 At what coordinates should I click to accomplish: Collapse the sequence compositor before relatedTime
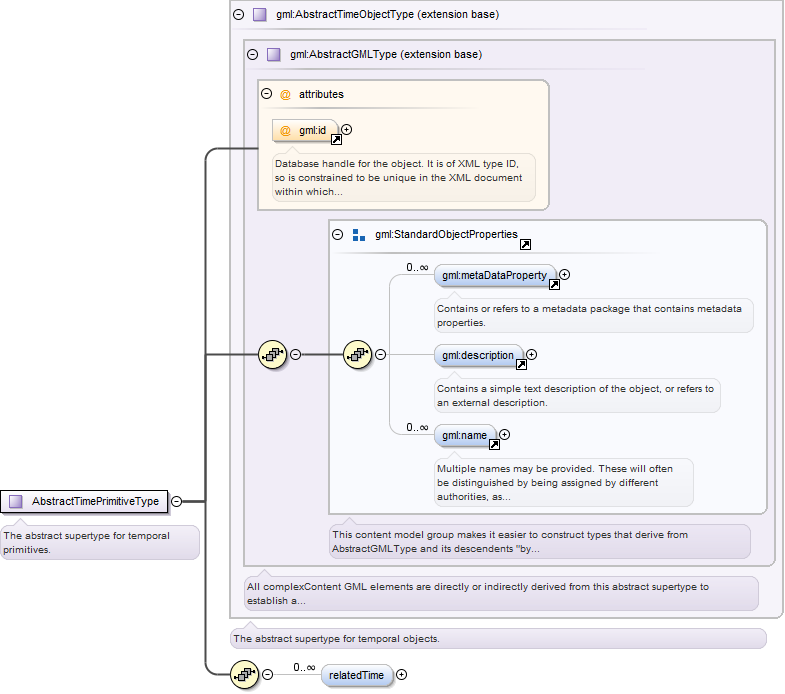coord(268,674)
